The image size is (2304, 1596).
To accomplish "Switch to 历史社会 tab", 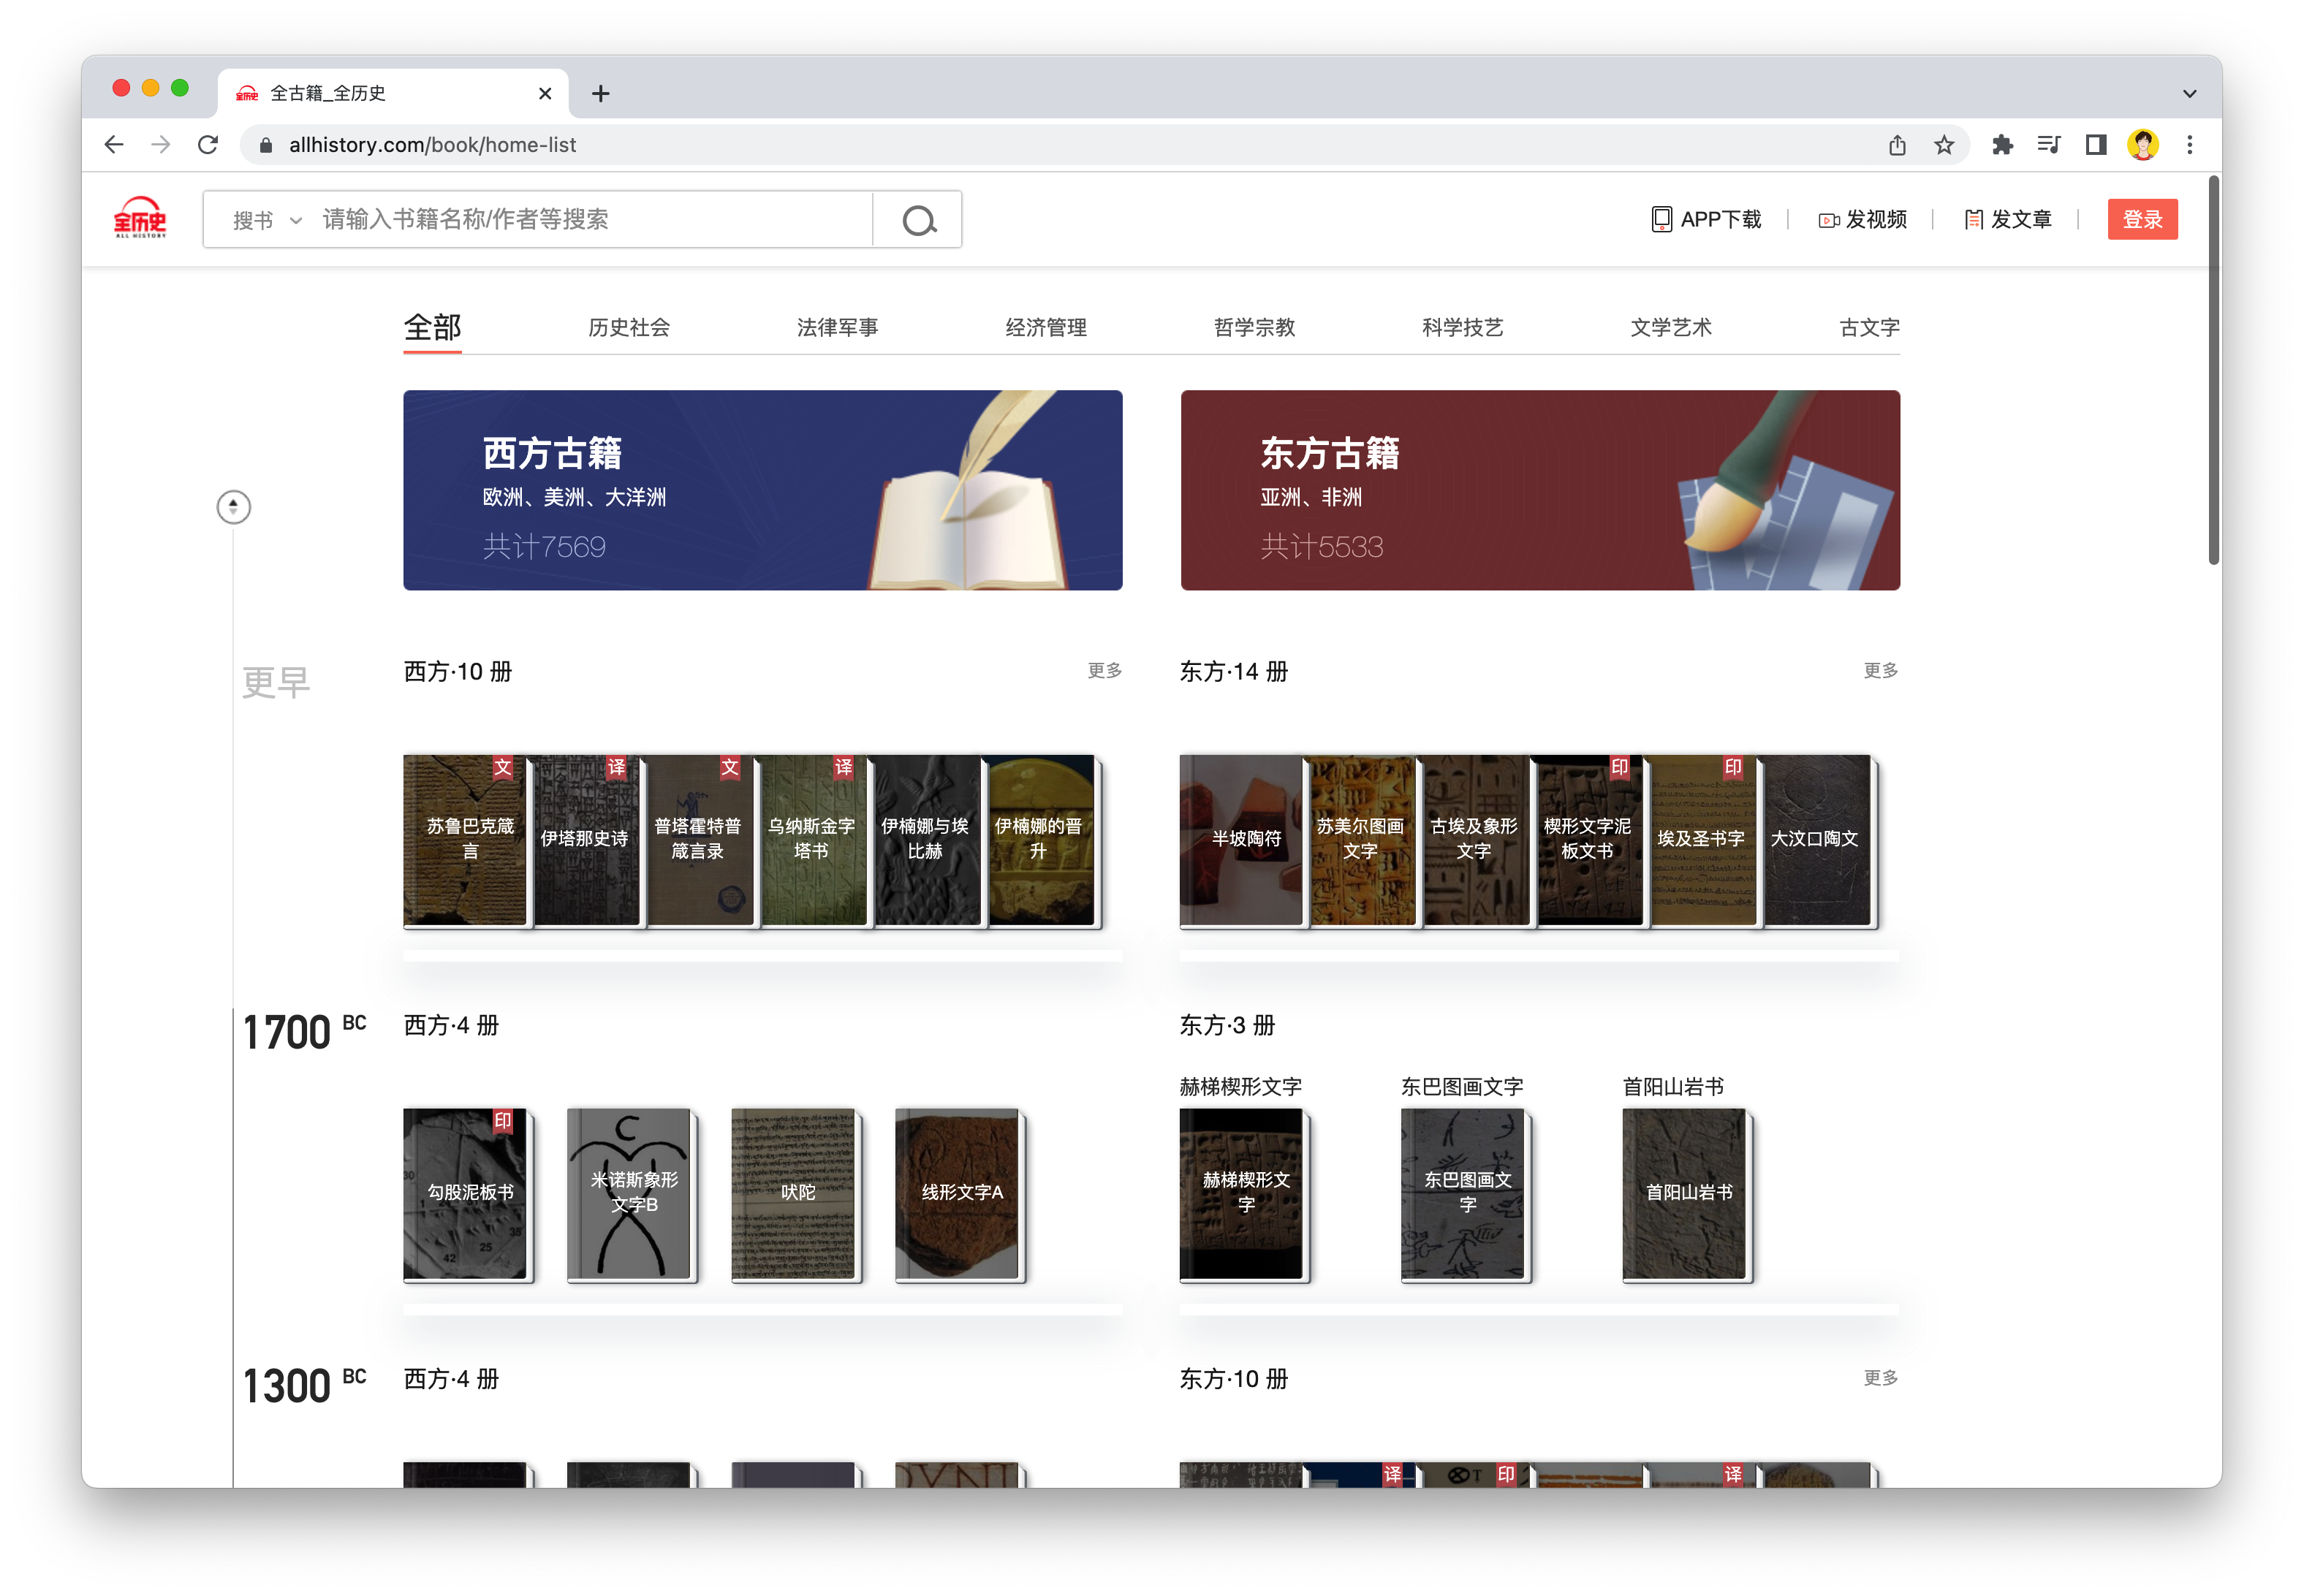I will [x=629, y=328].
